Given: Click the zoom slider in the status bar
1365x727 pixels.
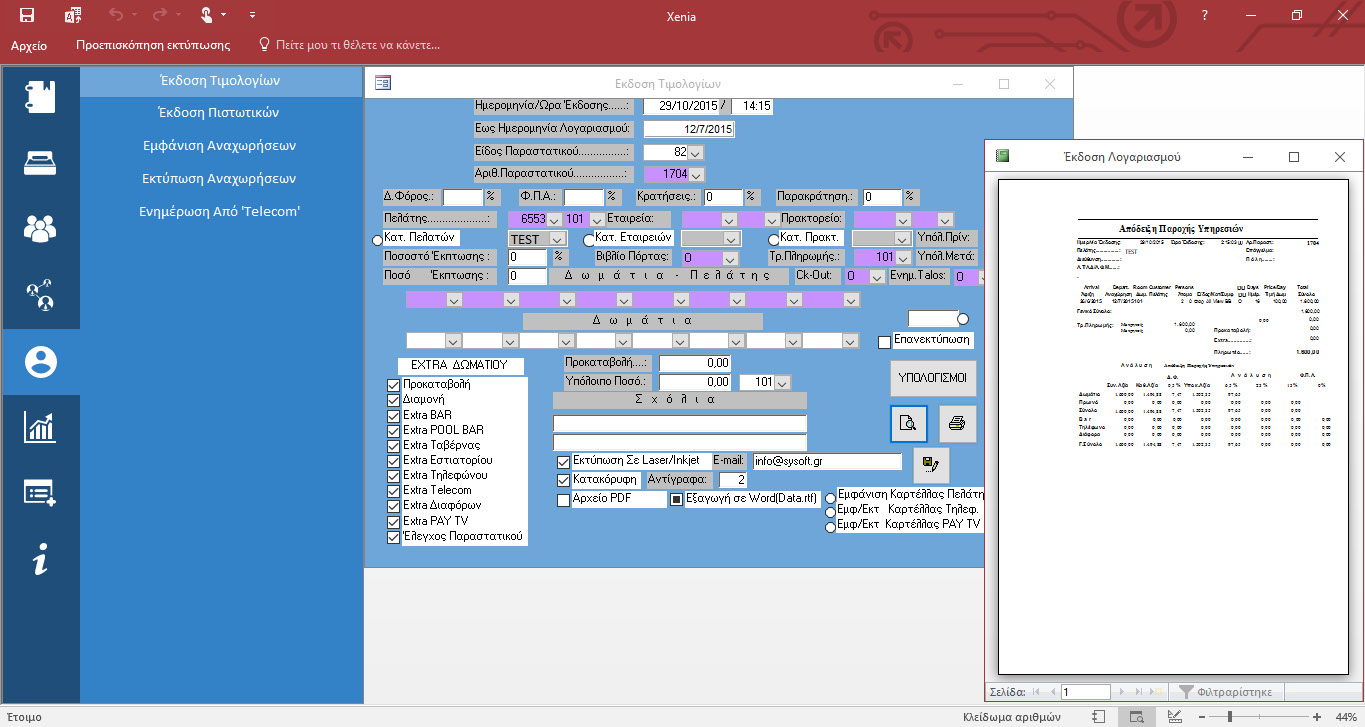Looking at the screenshot, I should (1229, 717).
